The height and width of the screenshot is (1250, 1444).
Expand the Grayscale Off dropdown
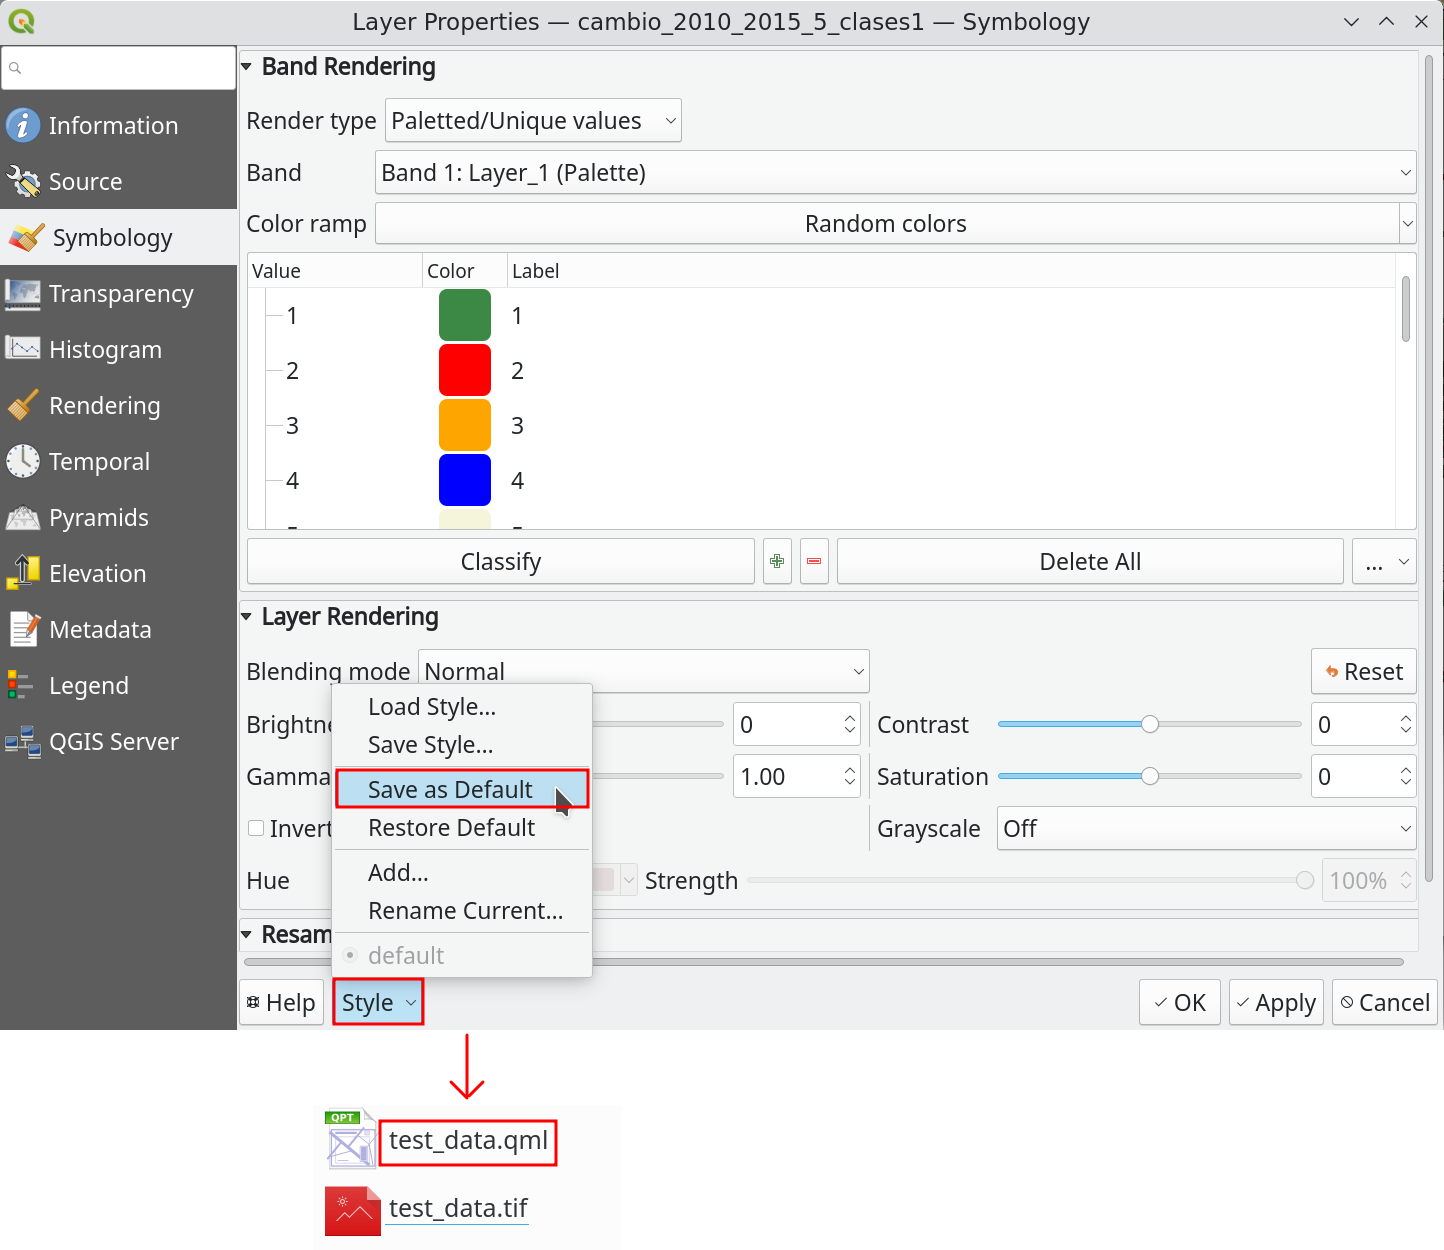coord(1206,828)
